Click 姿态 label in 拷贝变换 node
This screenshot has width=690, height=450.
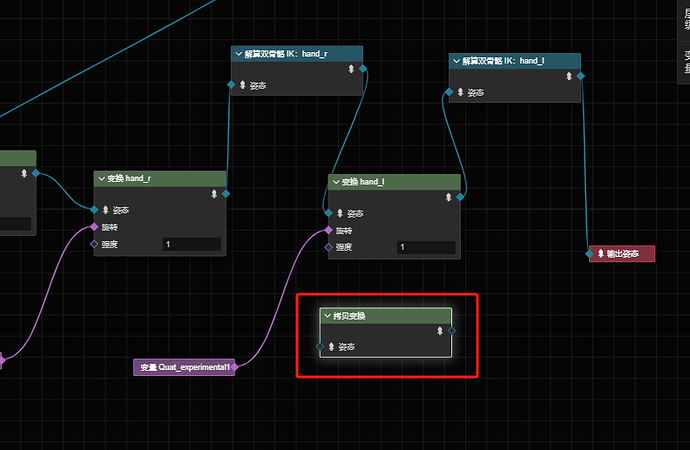[x=346, y=347]
